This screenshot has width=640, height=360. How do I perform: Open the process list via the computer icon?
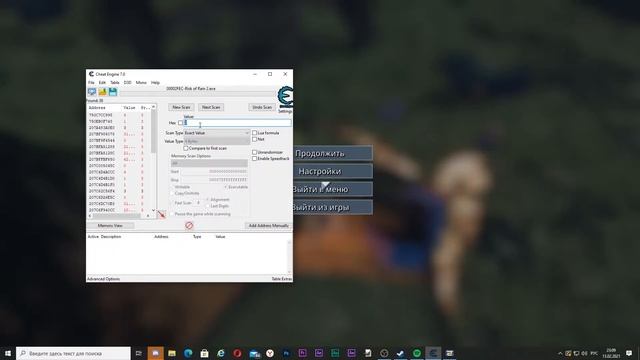(92, 92)
